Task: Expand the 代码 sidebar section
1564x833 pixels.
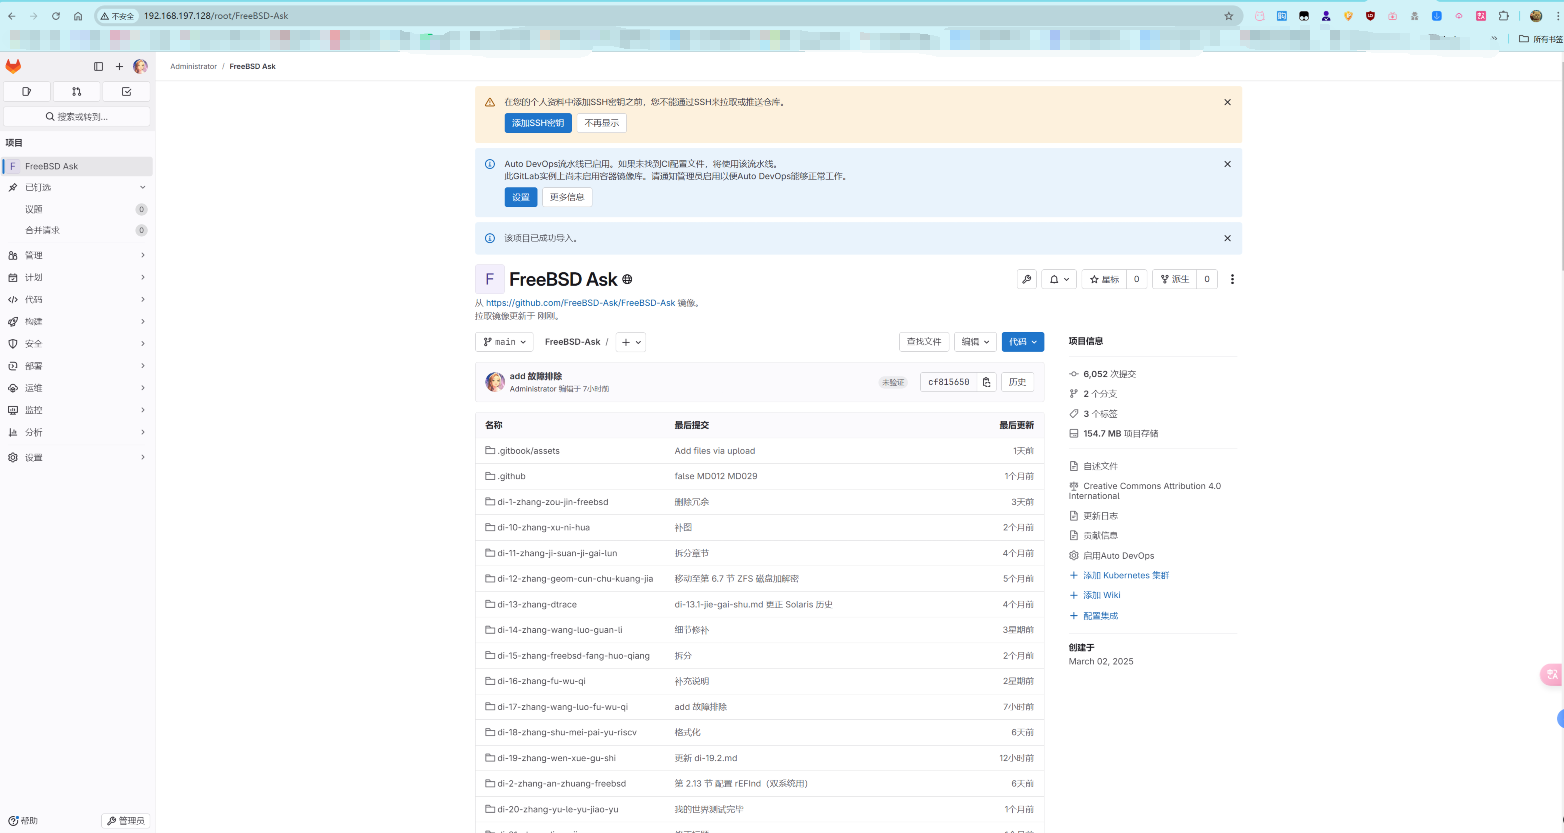Action: pos(77,299)
